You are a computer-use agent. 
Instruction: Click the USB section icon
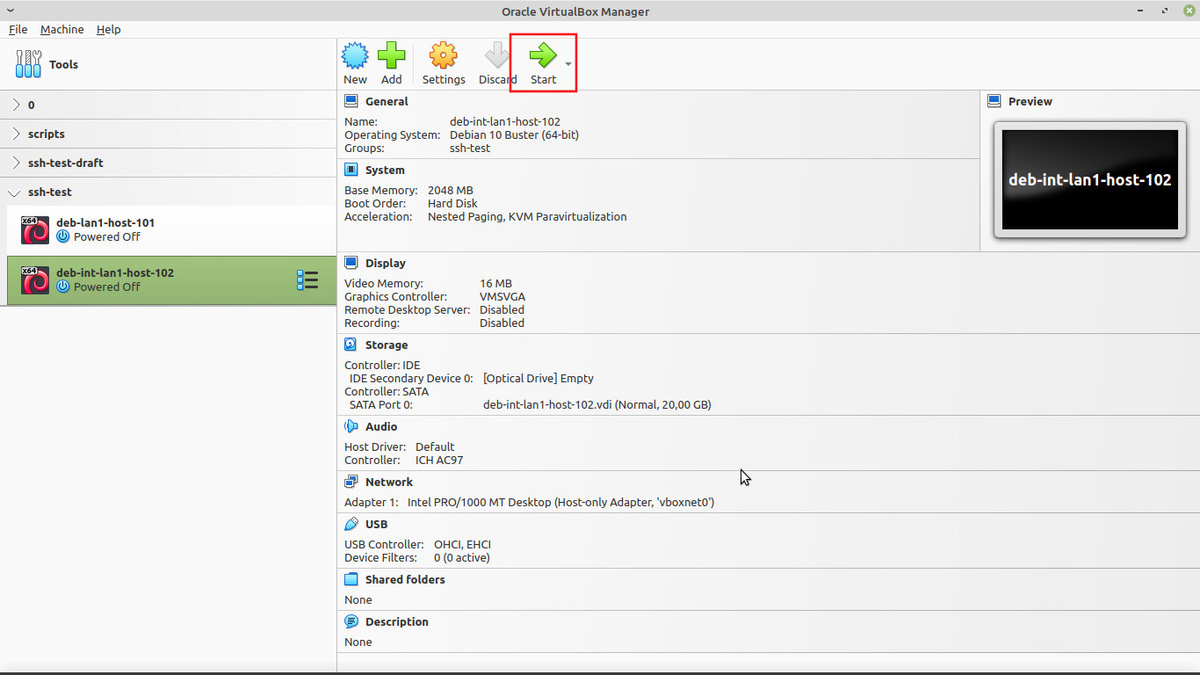[351, 524]
